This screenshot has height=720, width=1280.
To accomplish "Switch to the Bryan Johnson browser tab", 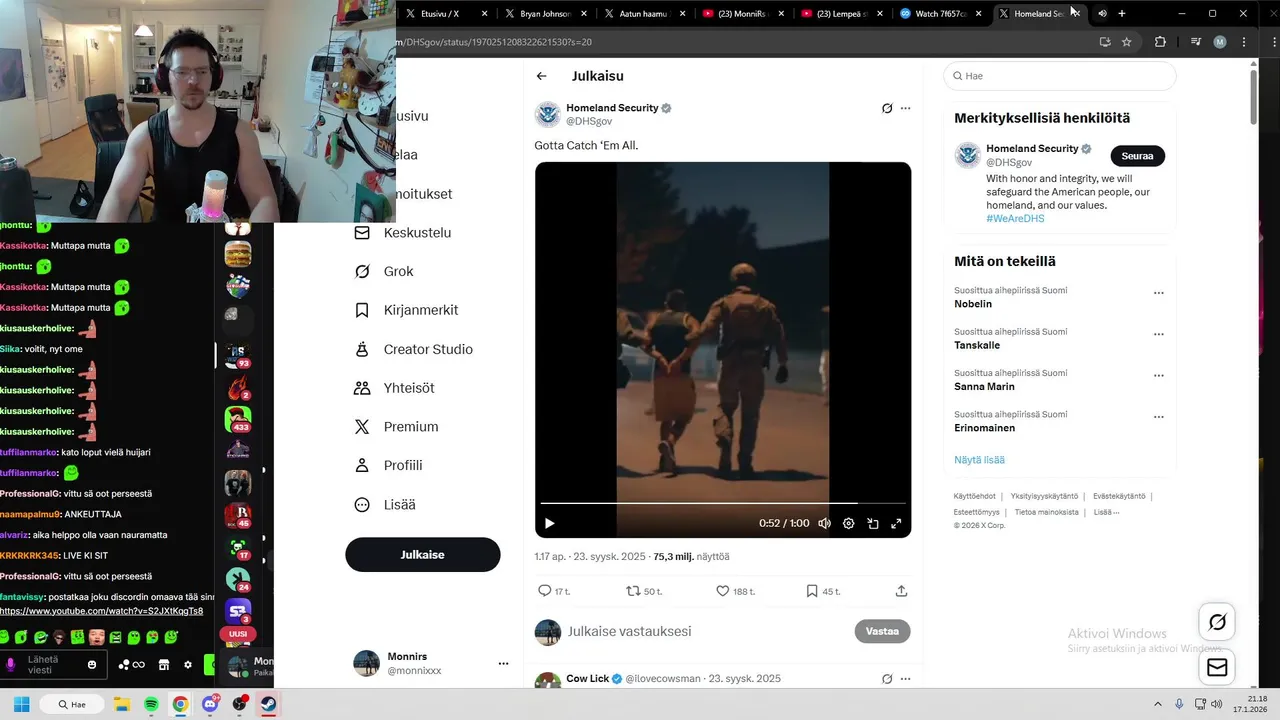I will (x=545, y=14).
